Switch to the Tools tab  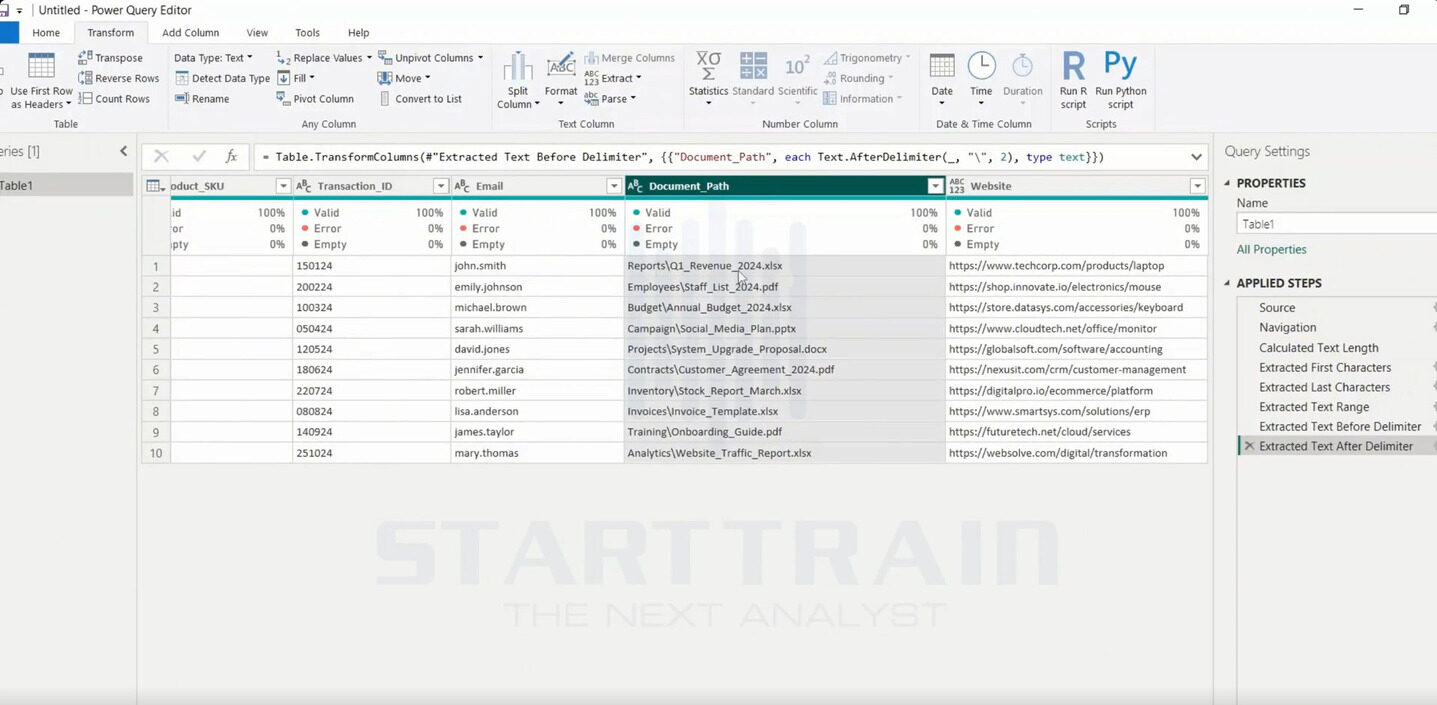tap(307, 33)
